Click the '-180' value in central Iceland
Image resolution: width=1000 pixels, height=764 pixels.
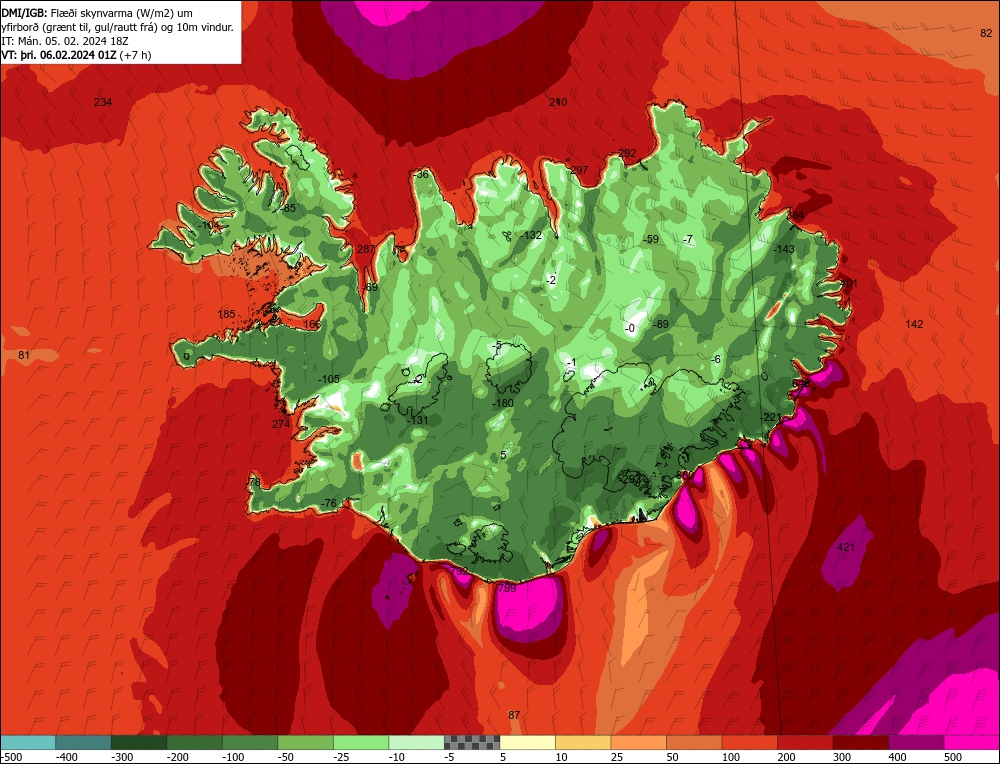pyautogui.click(x=503, y=403)
